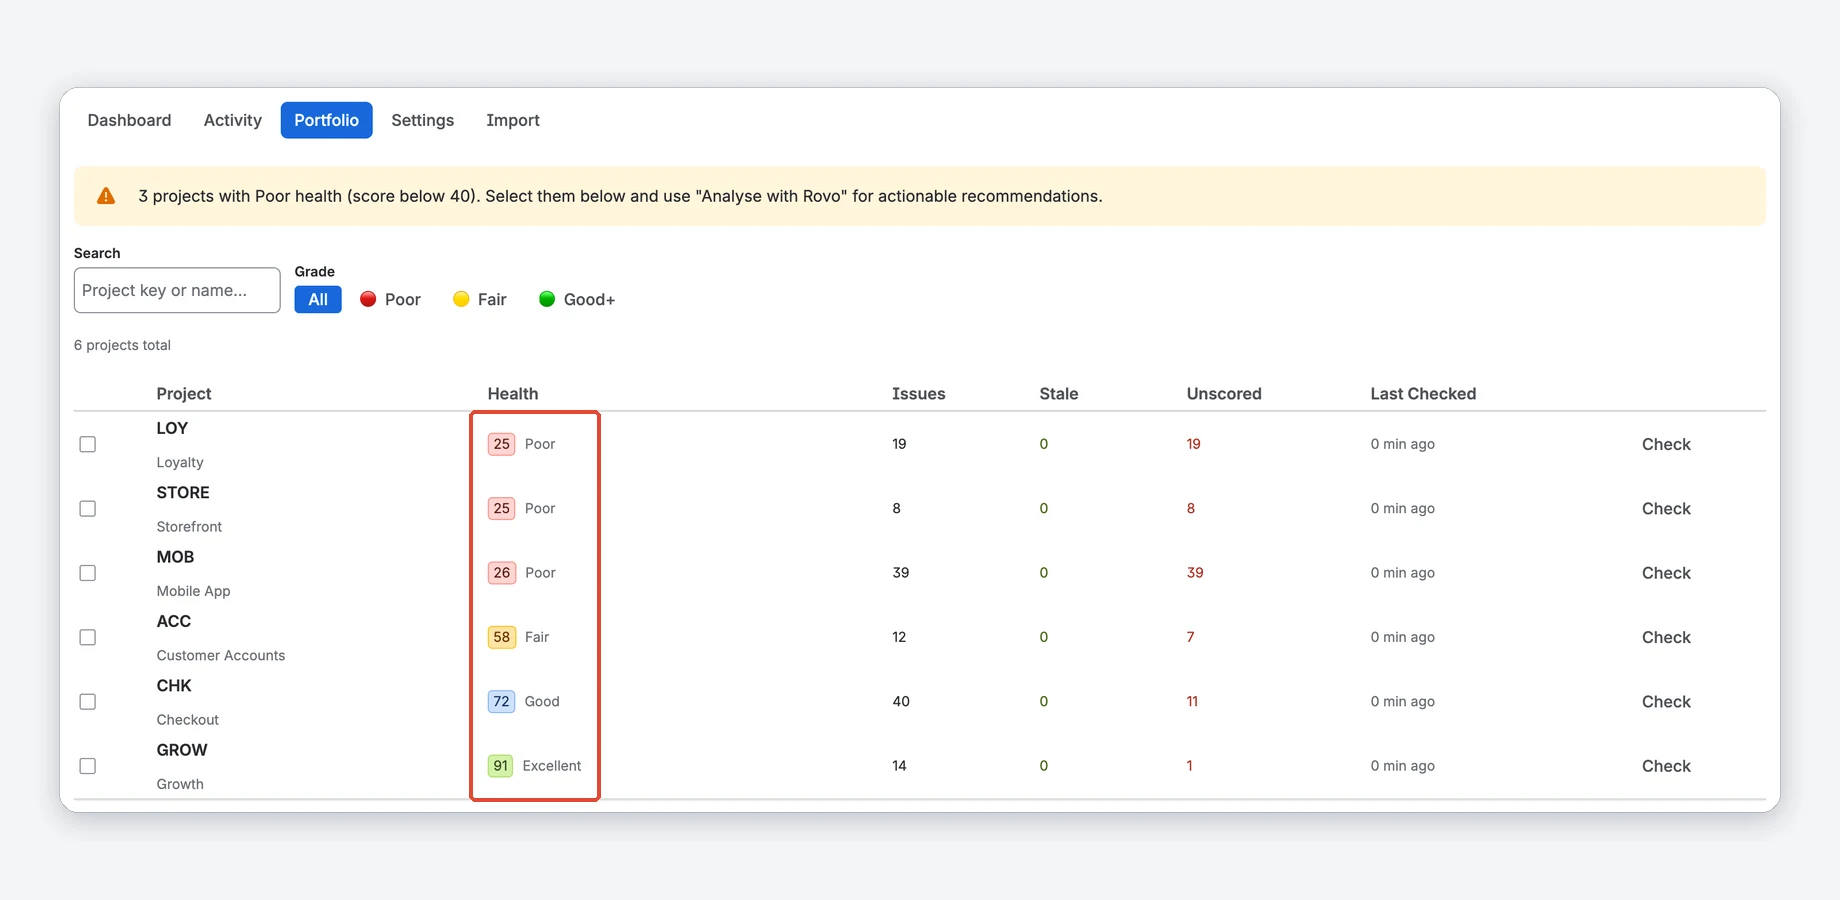Run Check for the ACC project
The width and height of the screenshot is (1840, 900).
coord(1666,637)
